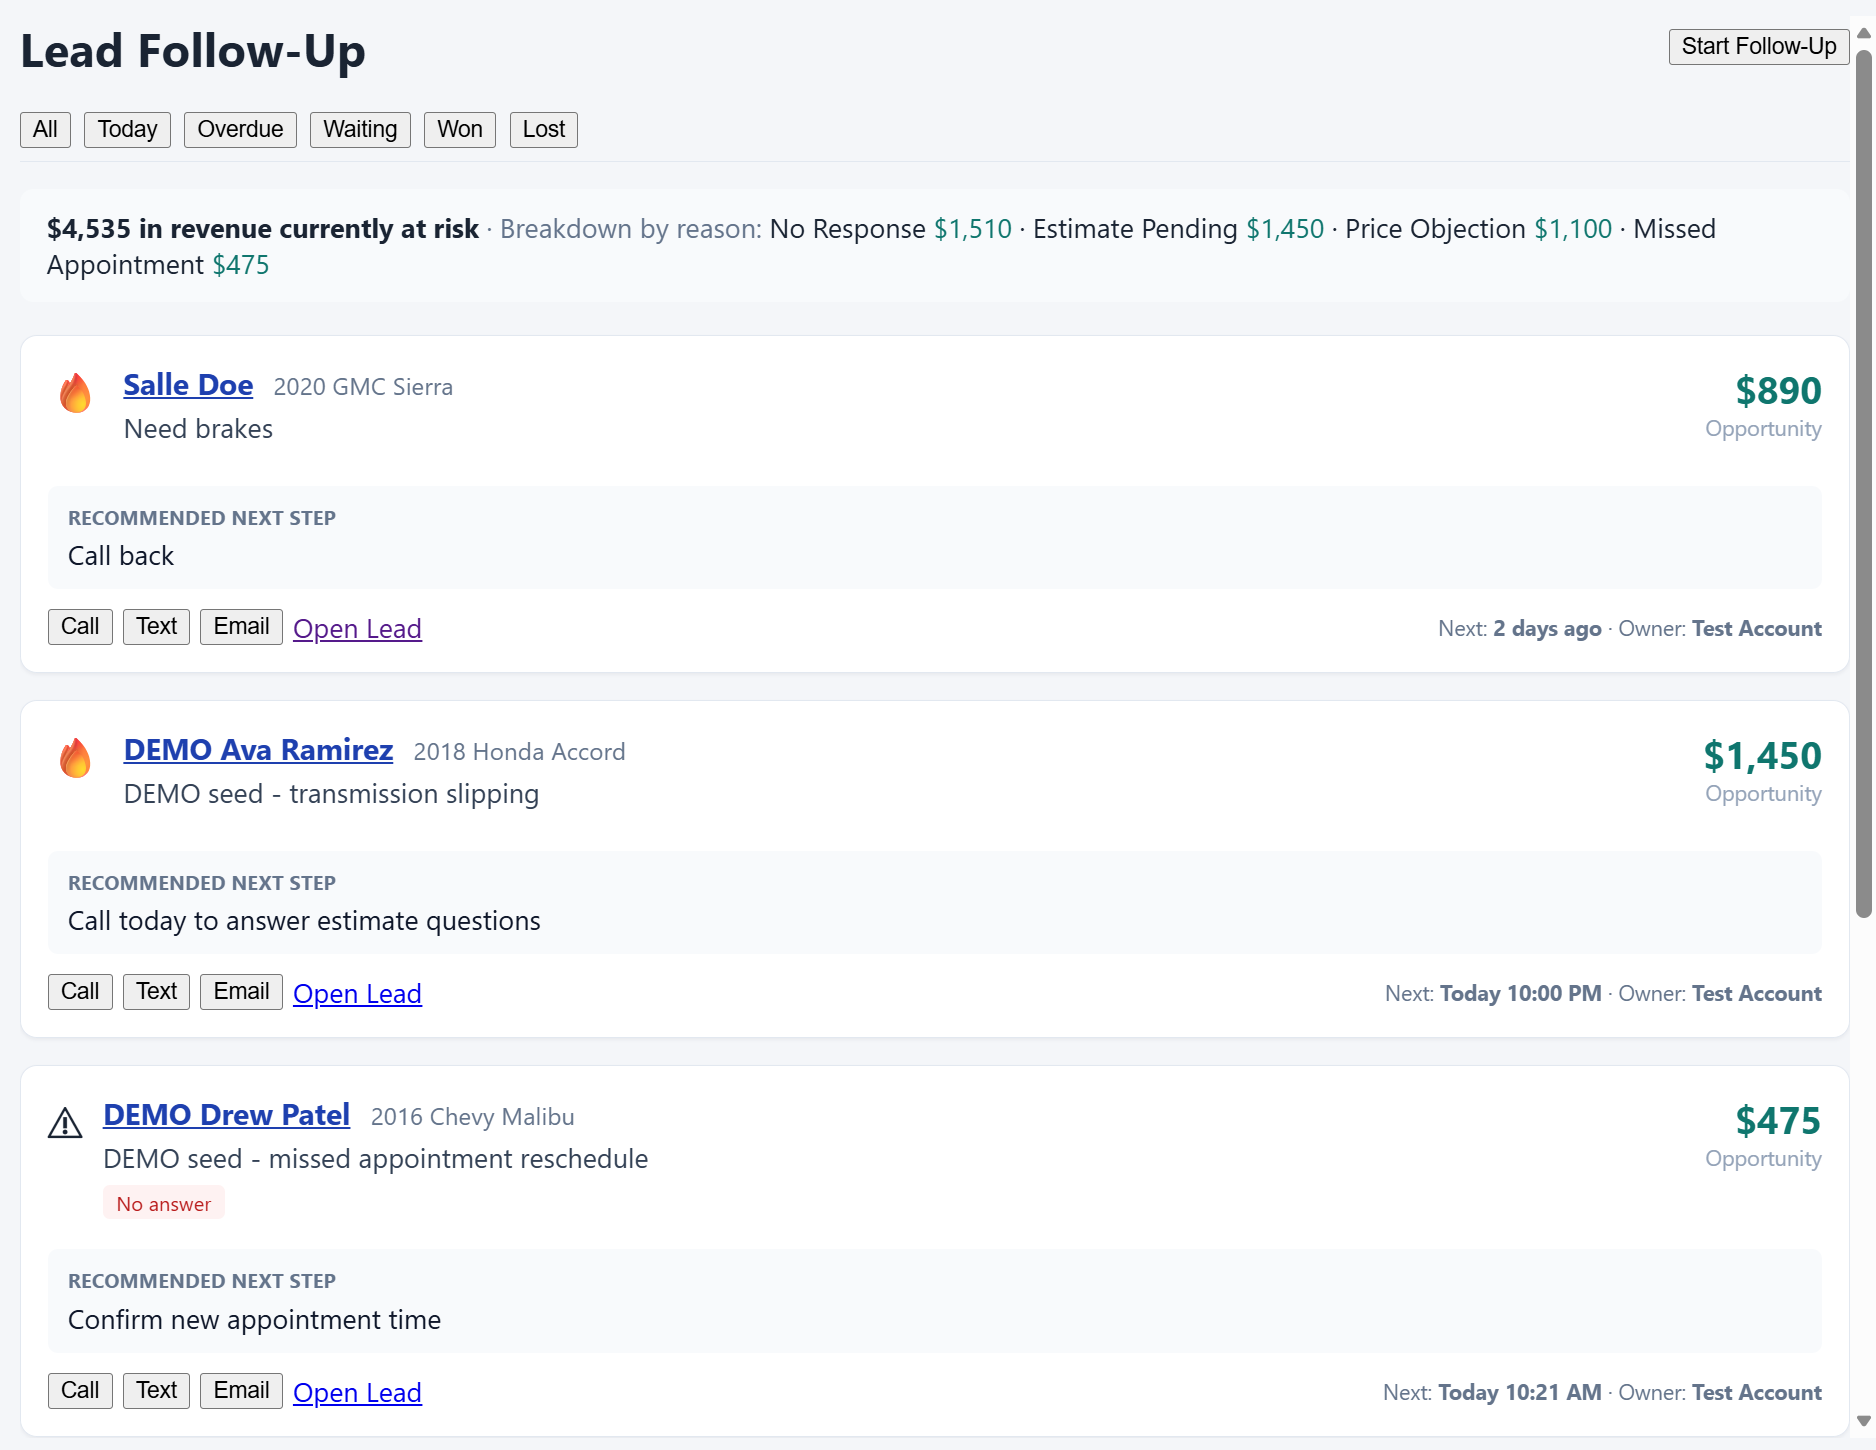This screenshot has width=1876, height=1450.
Task: Click 'Next: 2 days ago' text
Action: click(x=1519, y=629)
